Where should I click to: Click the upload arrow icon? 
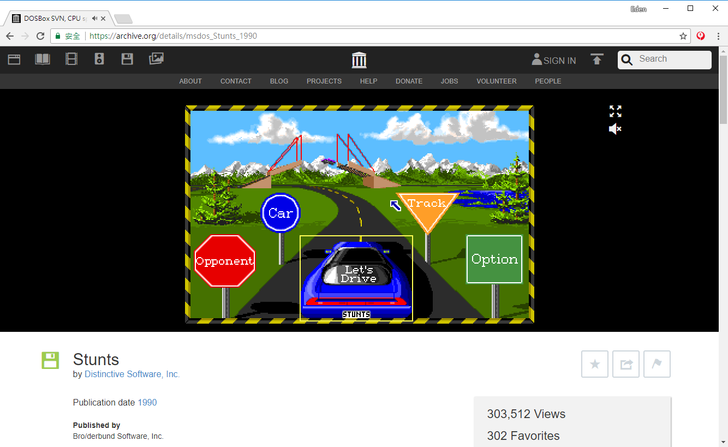tap(597, 59)
